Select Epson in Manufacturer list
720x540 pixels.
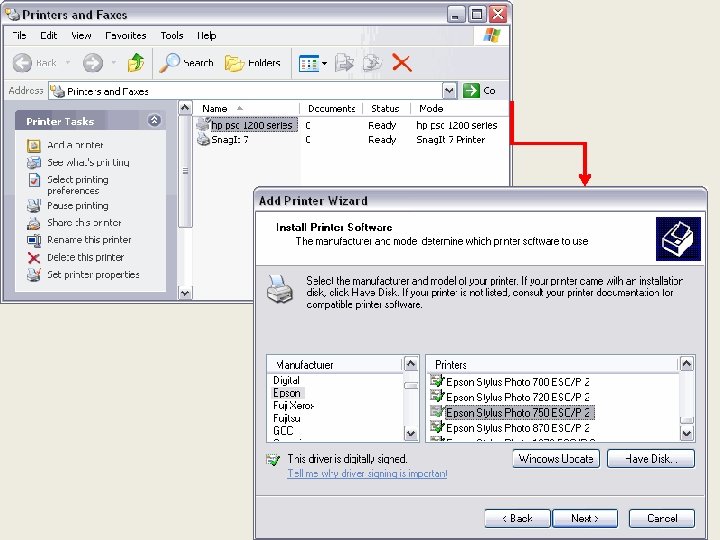point(287,393)
